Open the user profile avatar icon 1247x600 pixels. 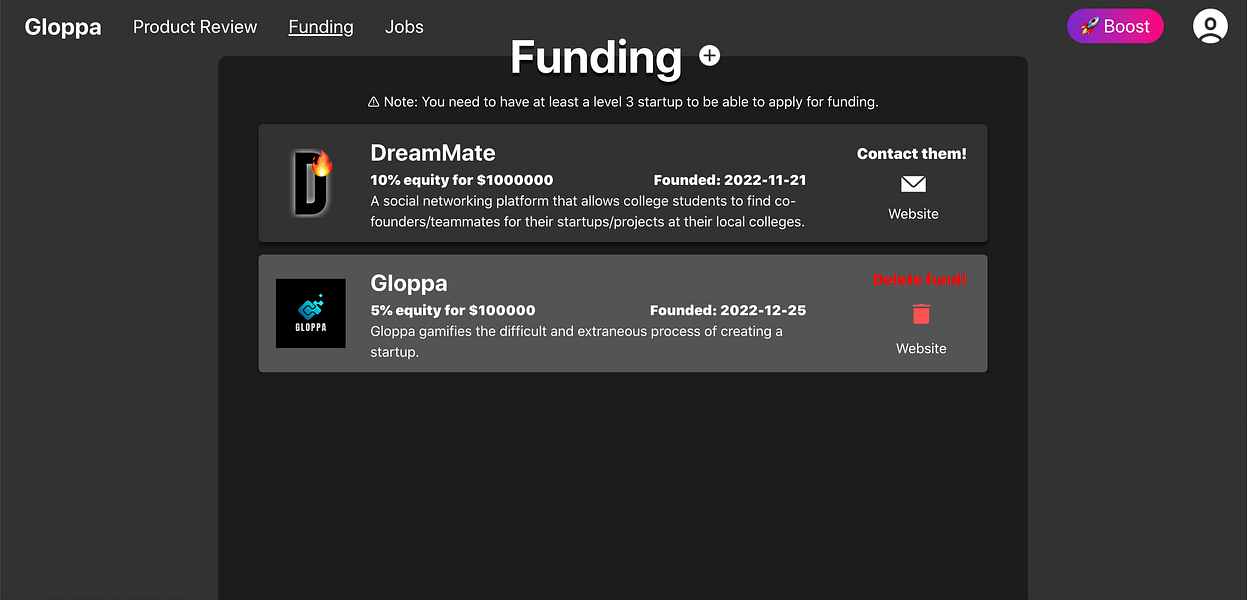[x=1210, y=26]
